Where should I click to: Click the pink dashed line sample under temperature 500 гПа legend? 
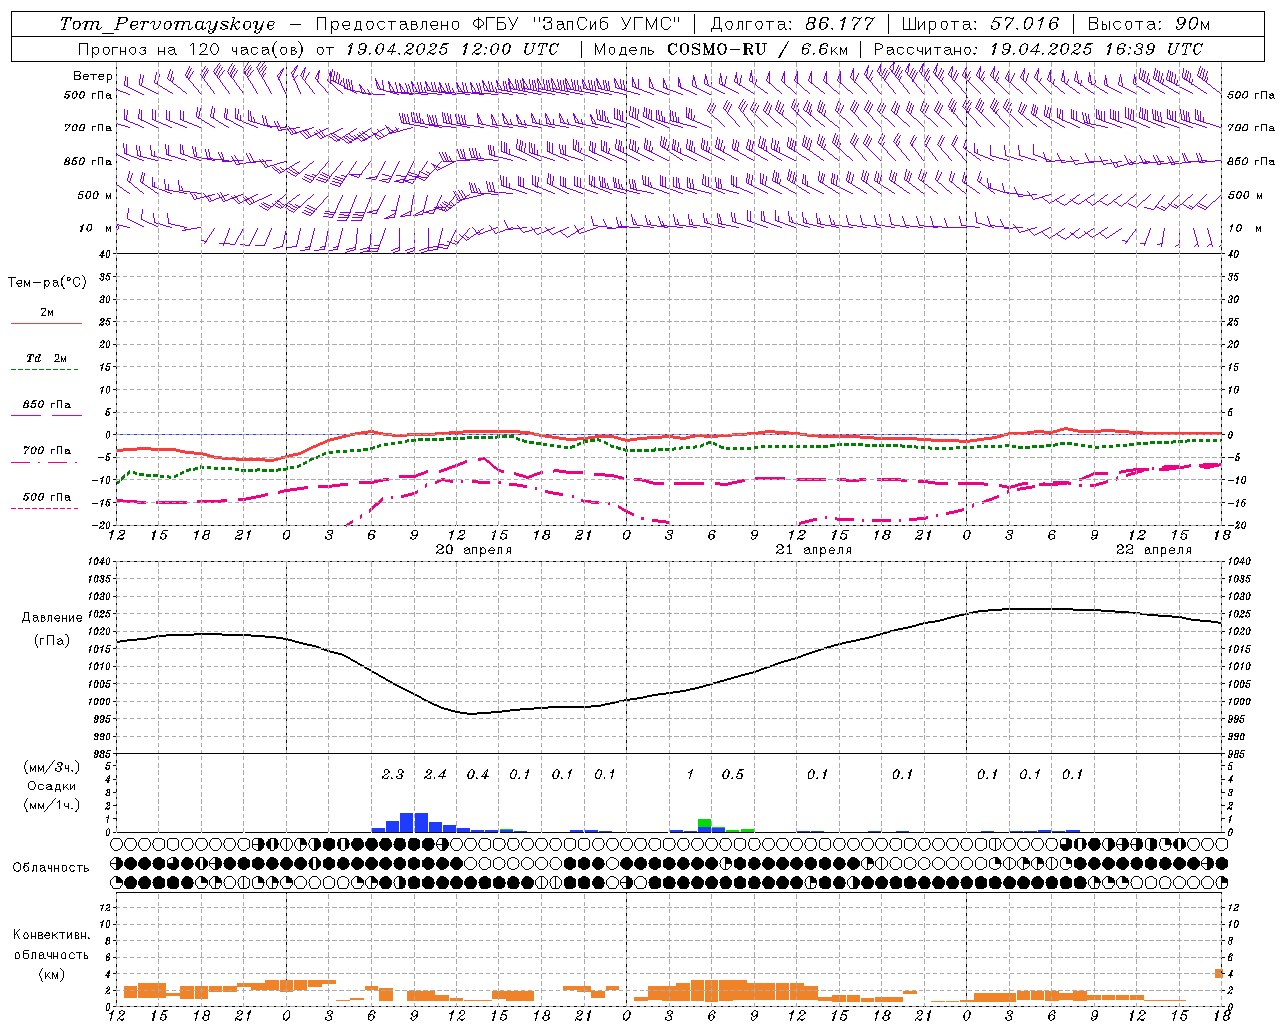[46, 508]
